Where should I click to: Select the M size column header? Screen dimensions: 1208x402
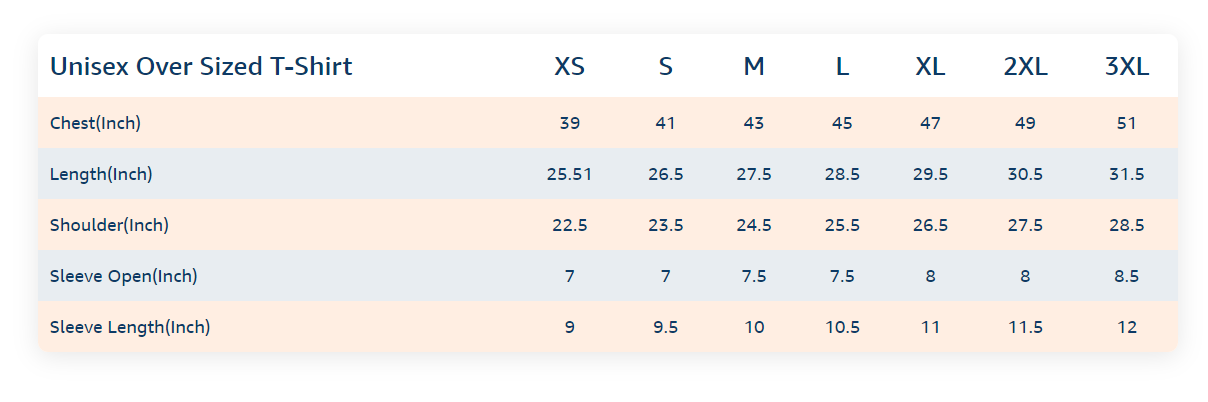pos(754,67)
